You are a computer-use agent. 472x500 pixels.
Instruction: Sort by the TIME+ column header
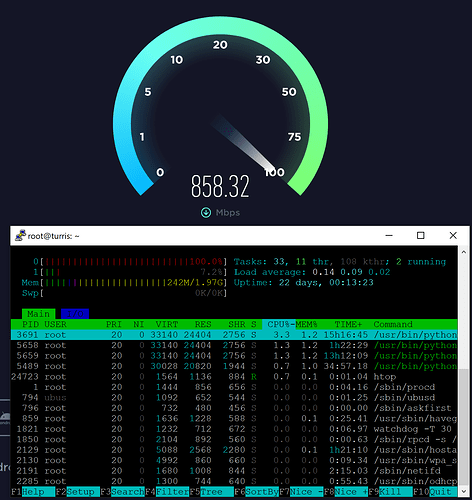348,324
